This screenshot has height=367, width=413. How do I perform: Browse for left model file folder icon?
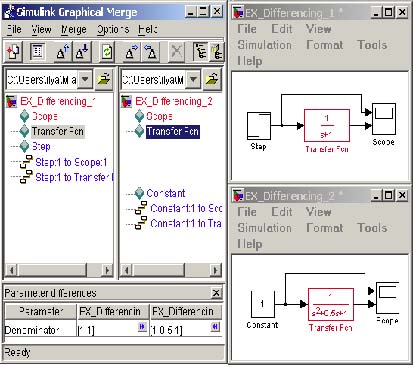point(104,79)
